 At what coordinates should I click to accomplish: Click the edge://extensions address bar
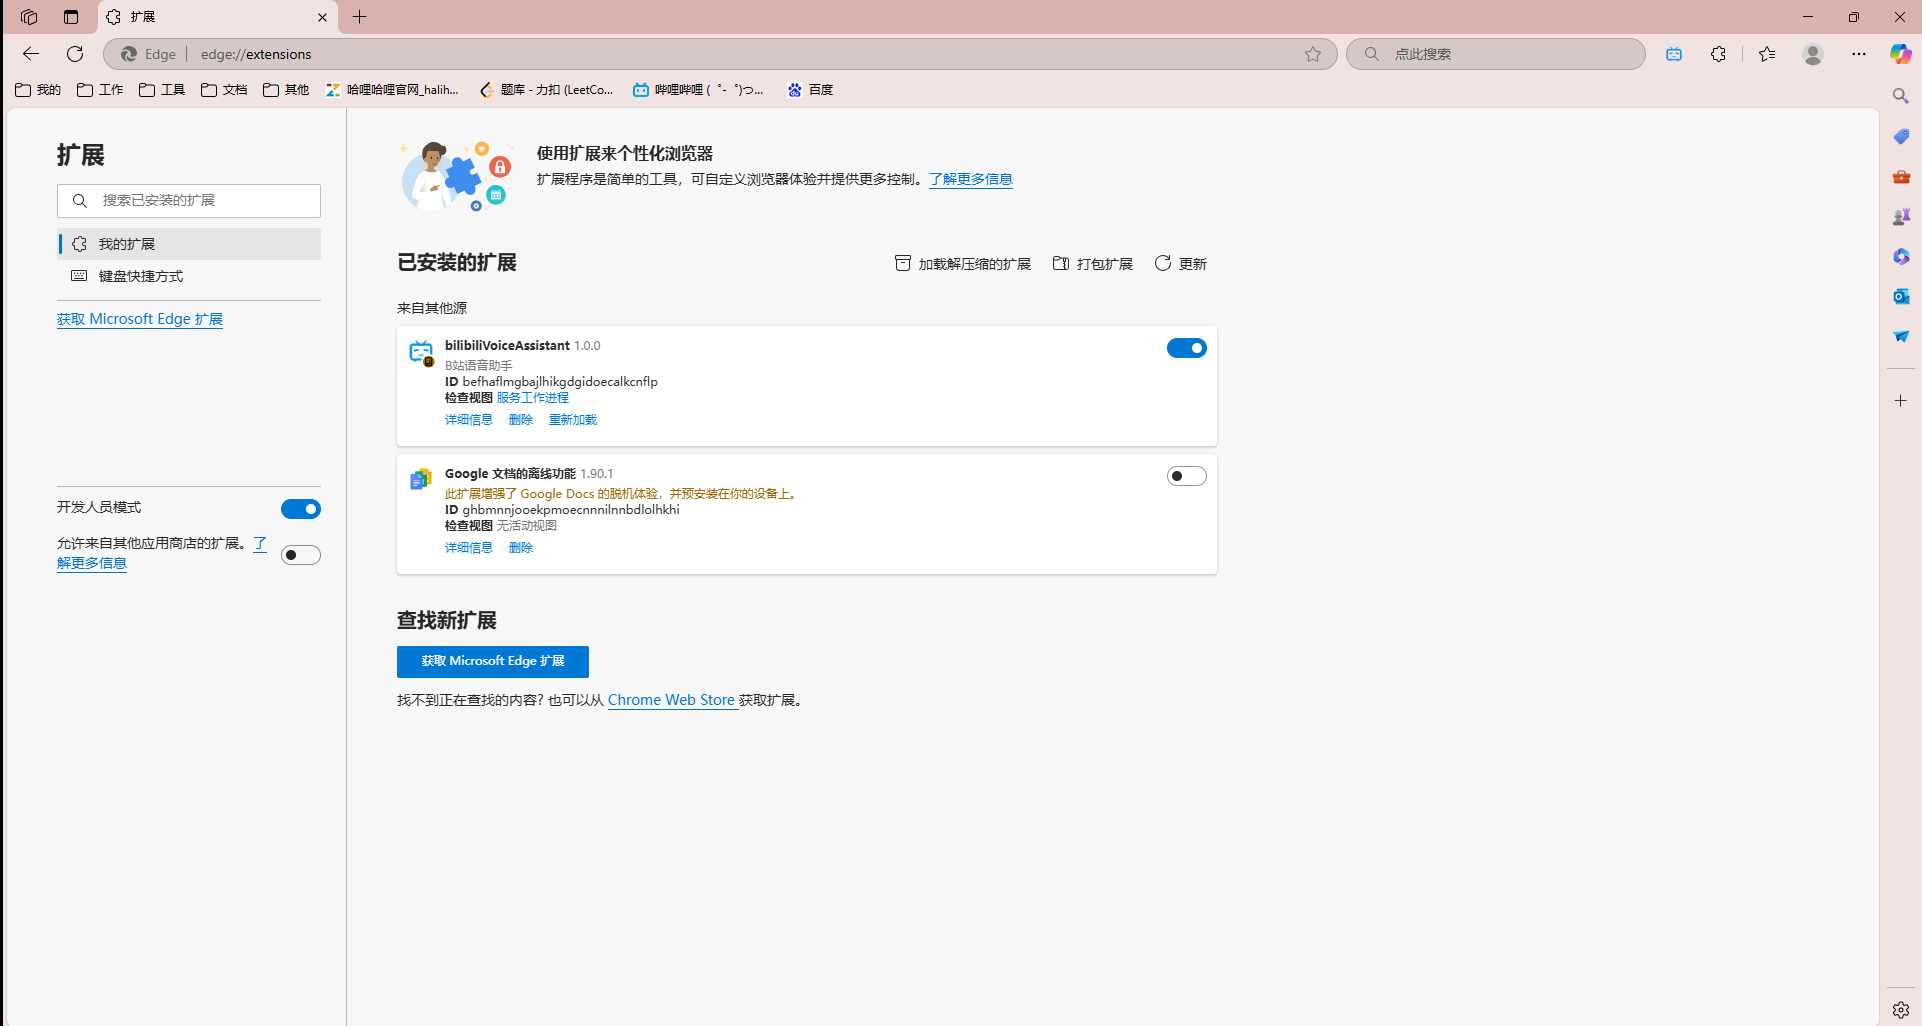(x=720, y=54)
